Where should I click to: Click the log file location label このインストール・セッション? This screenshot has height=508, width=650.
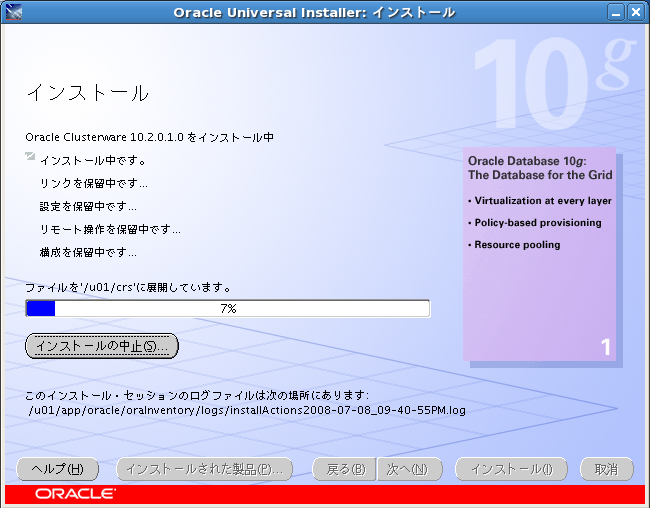tap(197, 395)
